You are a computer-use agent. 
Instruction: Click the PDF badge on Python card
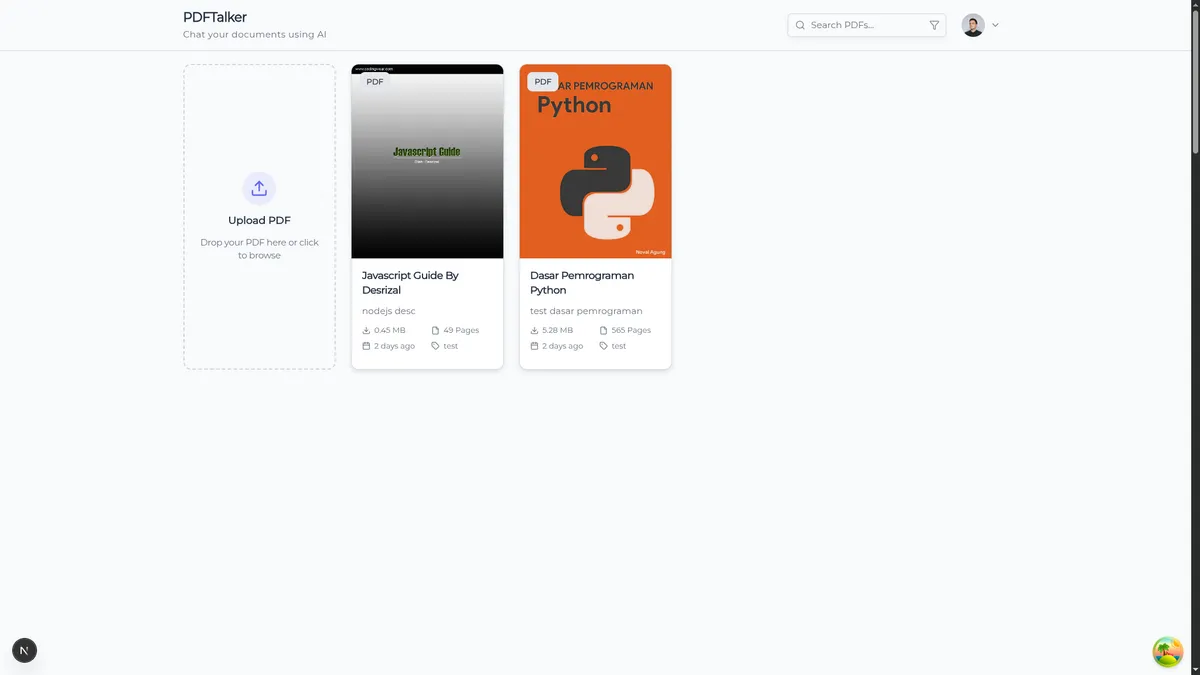point(542,82)
